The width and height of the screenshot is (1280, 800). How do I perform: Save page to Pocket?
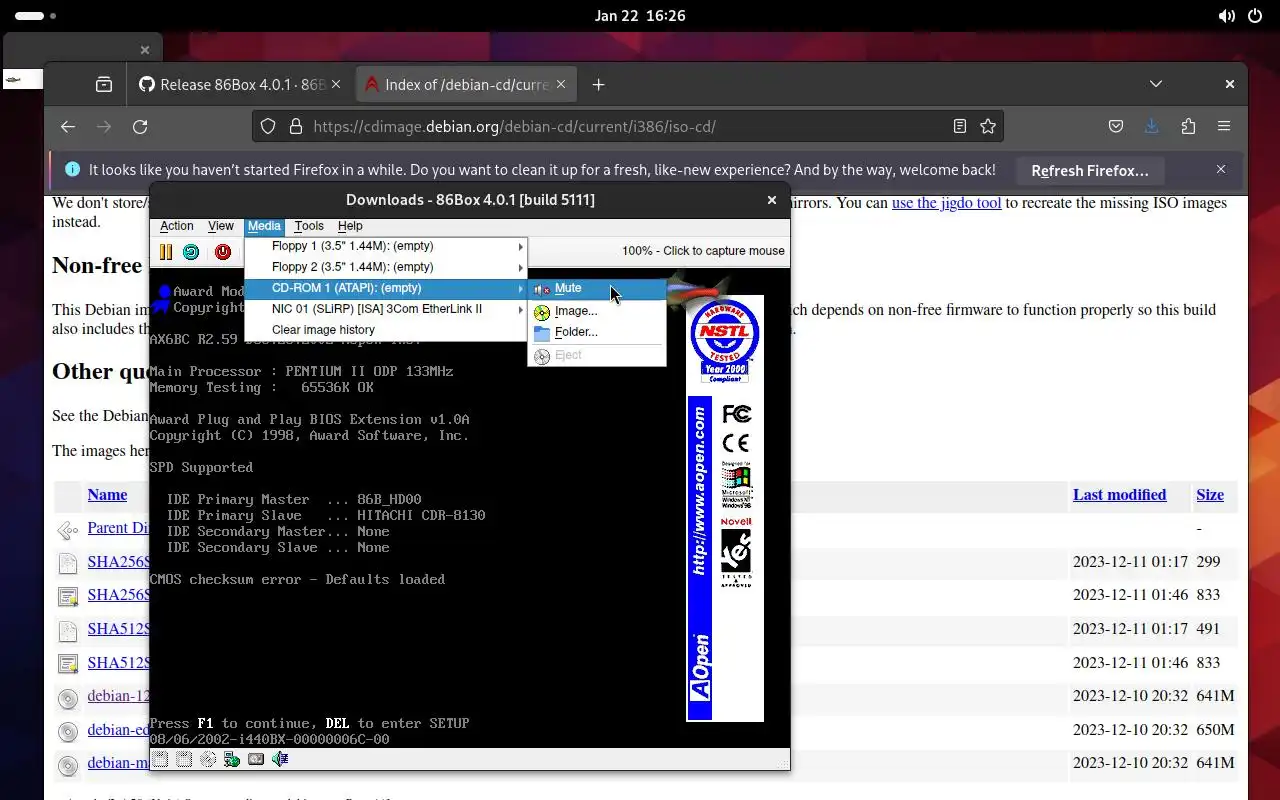(x=1116, y=126)
